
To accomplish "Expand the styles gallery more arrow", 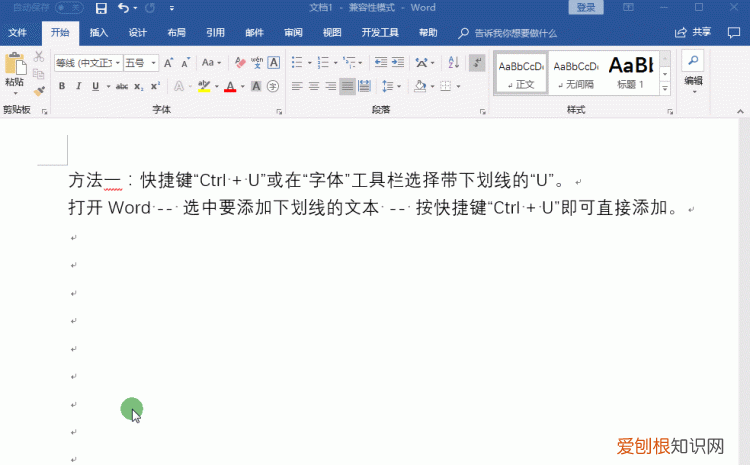I will (665, 89).
